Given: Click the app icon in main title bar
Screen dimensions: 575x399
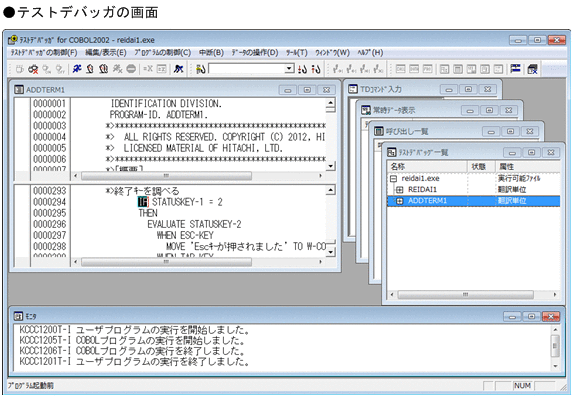Looking at the screenshot, I should [x=13, y=40].
